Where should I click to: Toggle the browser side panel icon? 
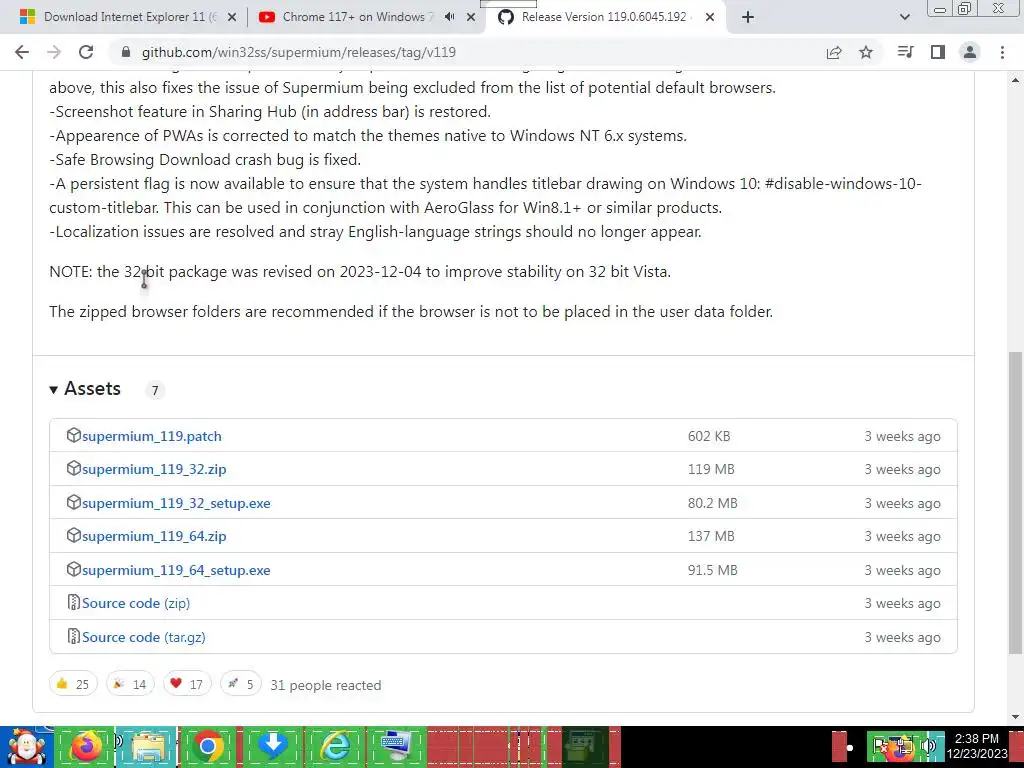point(938,52)
